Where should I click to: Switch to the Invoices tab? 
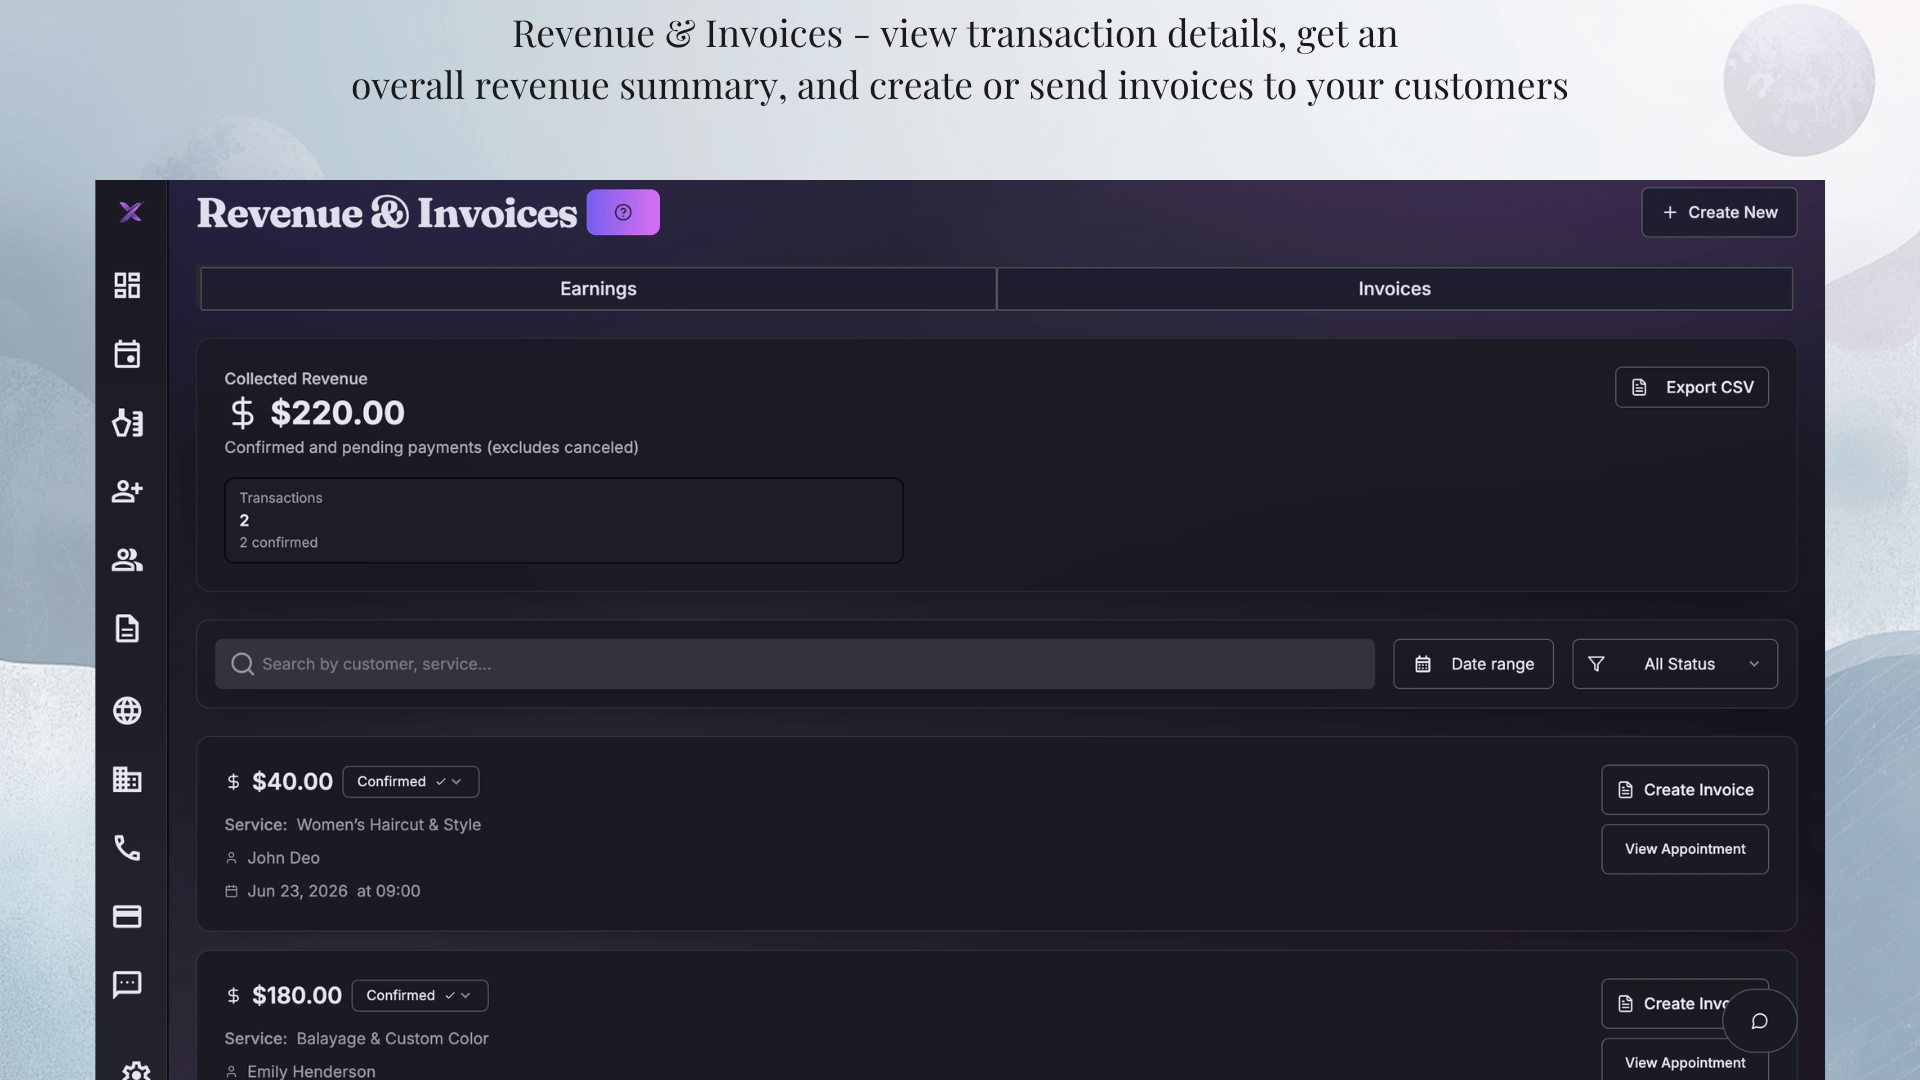click(1394, 289)
